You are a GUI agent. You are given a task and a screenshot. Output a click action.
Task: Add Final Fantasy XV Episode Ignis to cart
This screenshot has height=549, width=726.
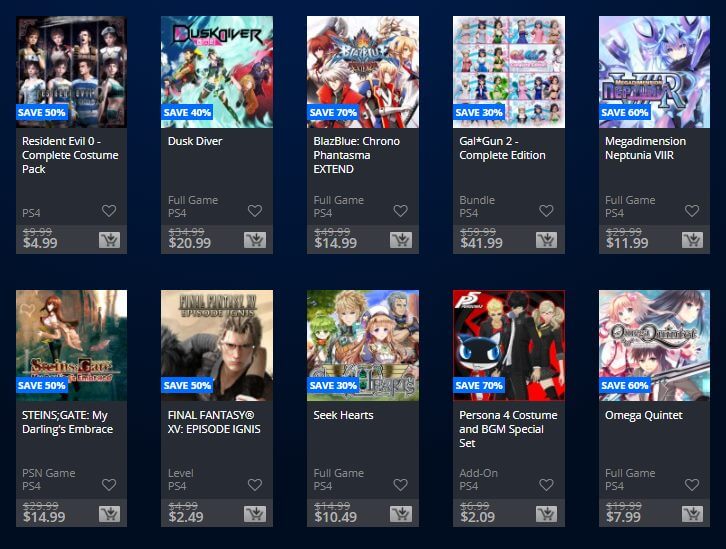tap(255, 514)
